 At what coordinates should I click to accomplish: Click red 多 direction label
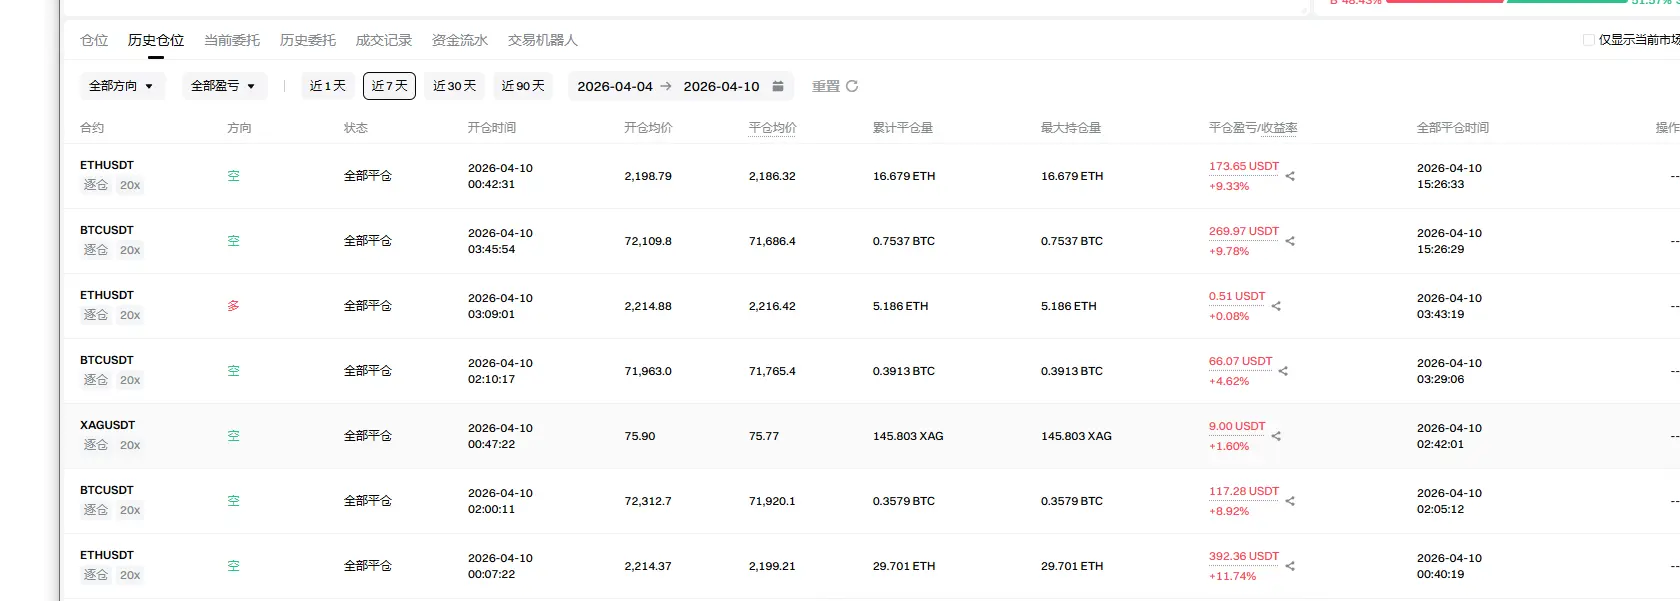233,306
